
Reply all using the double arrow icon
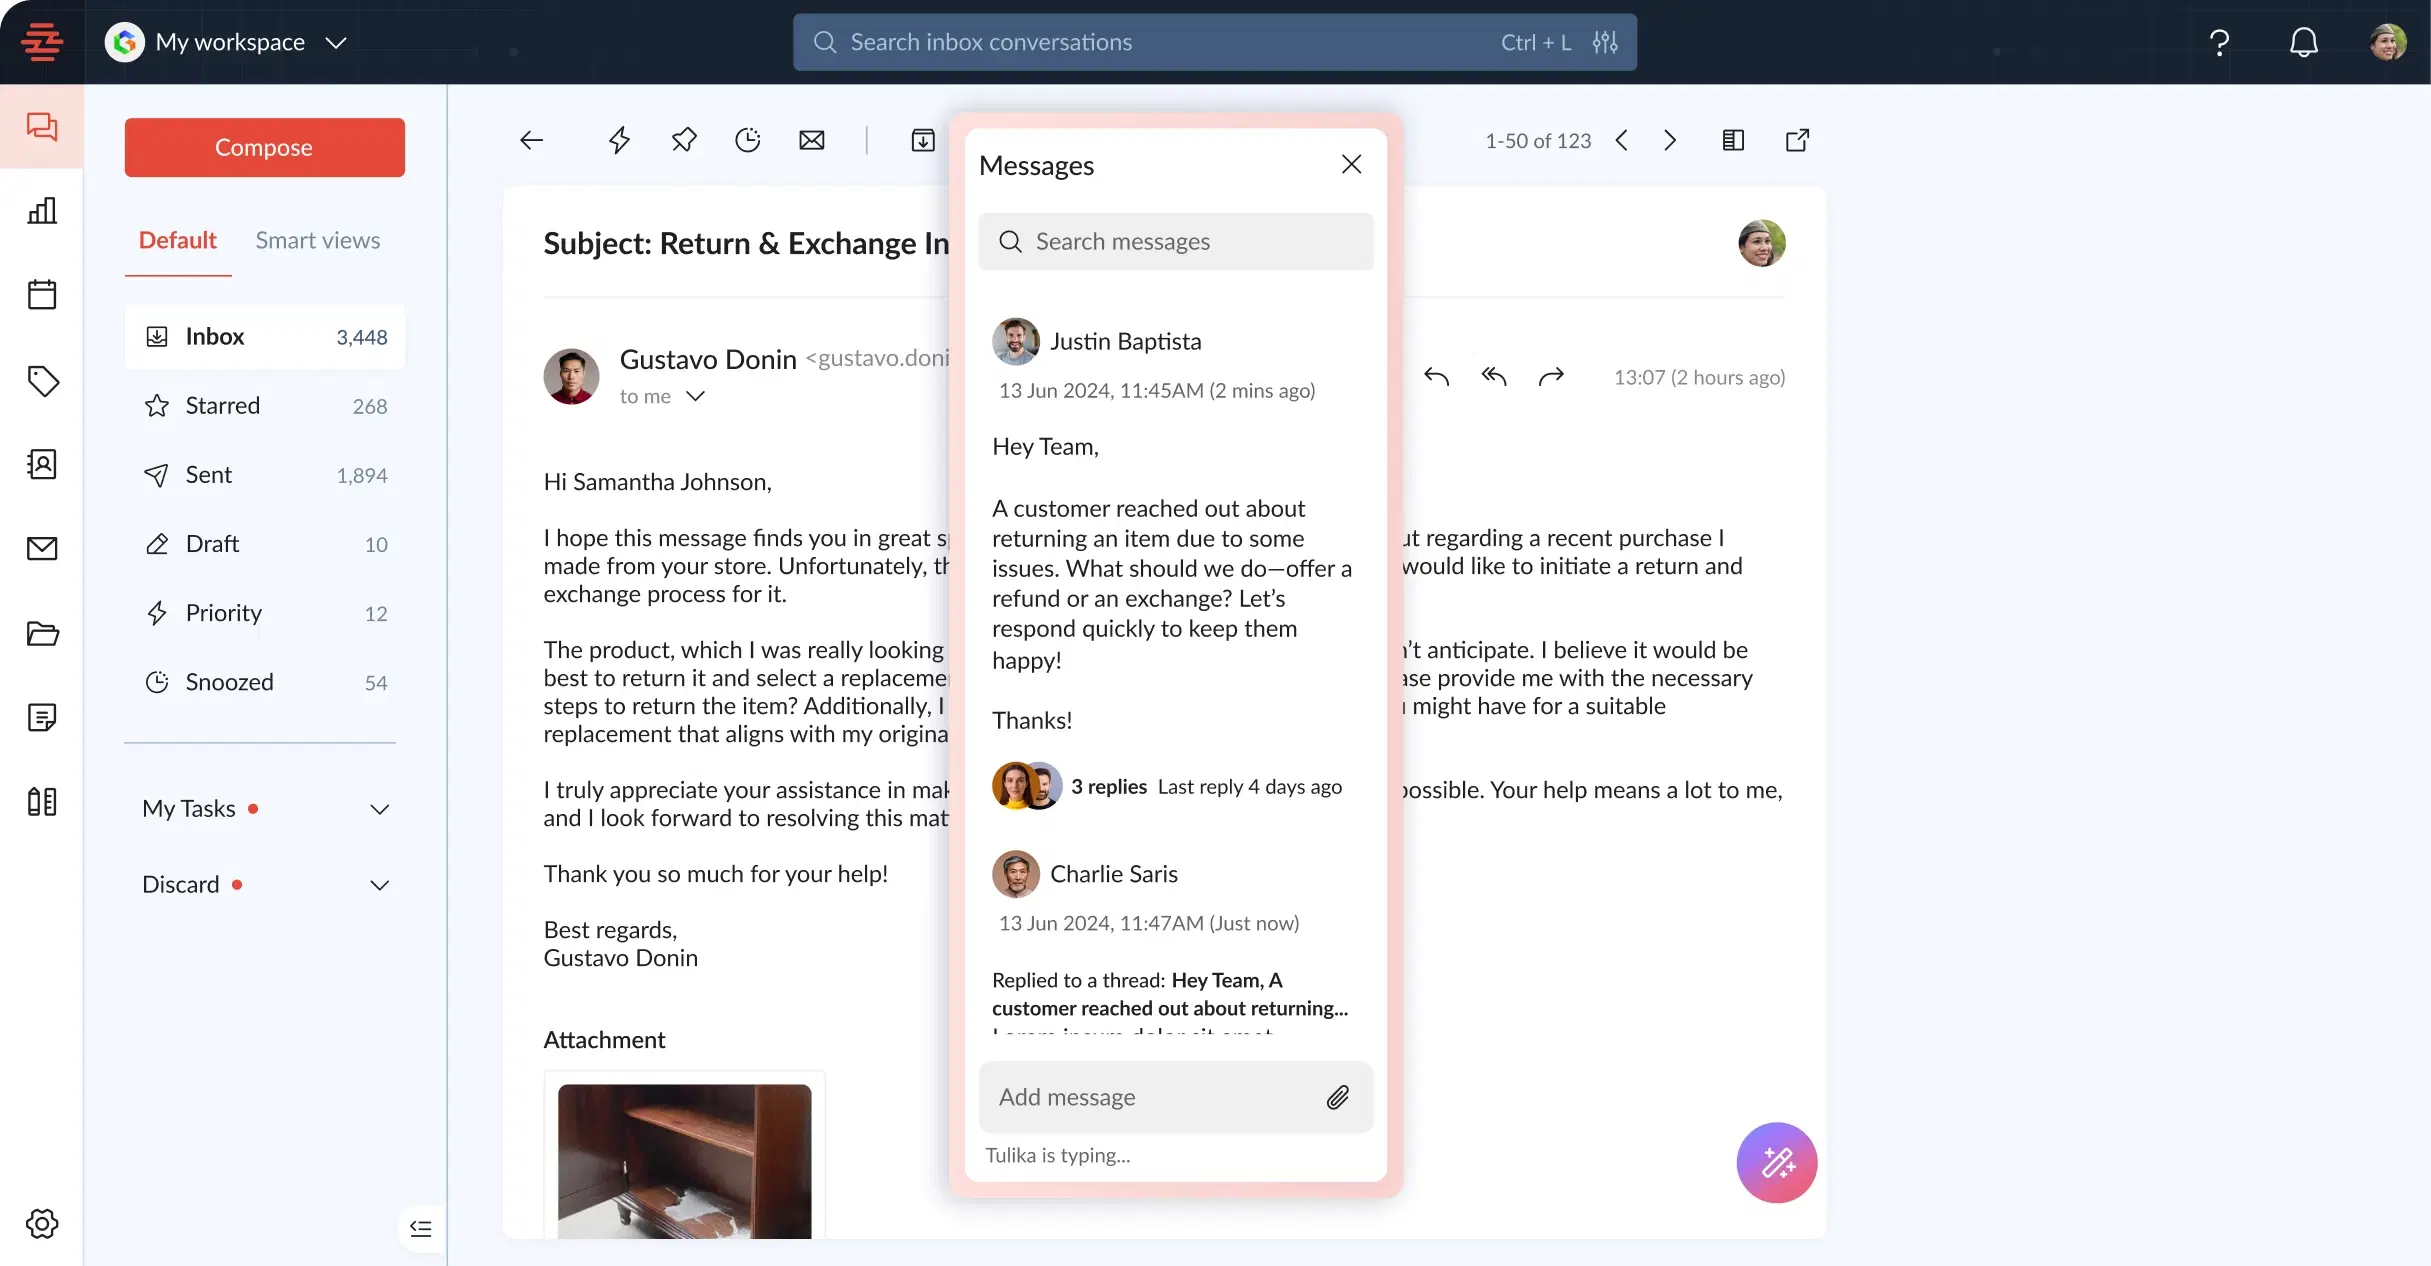click(1494, 377)
